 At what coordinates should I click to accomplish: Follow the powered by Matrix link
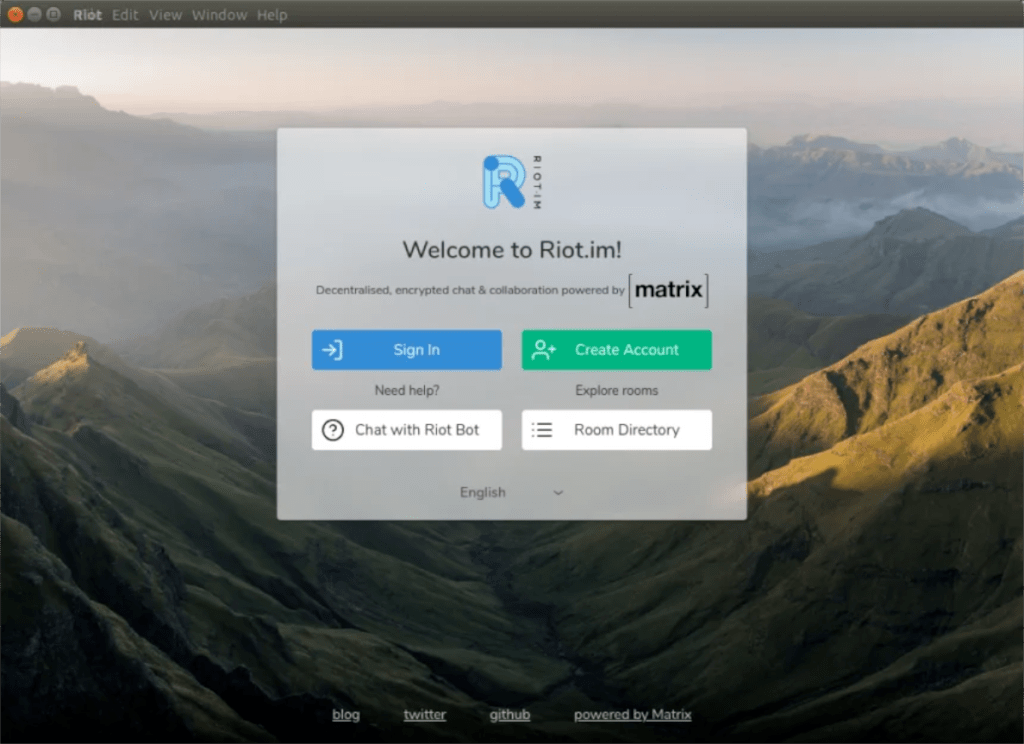[632, 714]
